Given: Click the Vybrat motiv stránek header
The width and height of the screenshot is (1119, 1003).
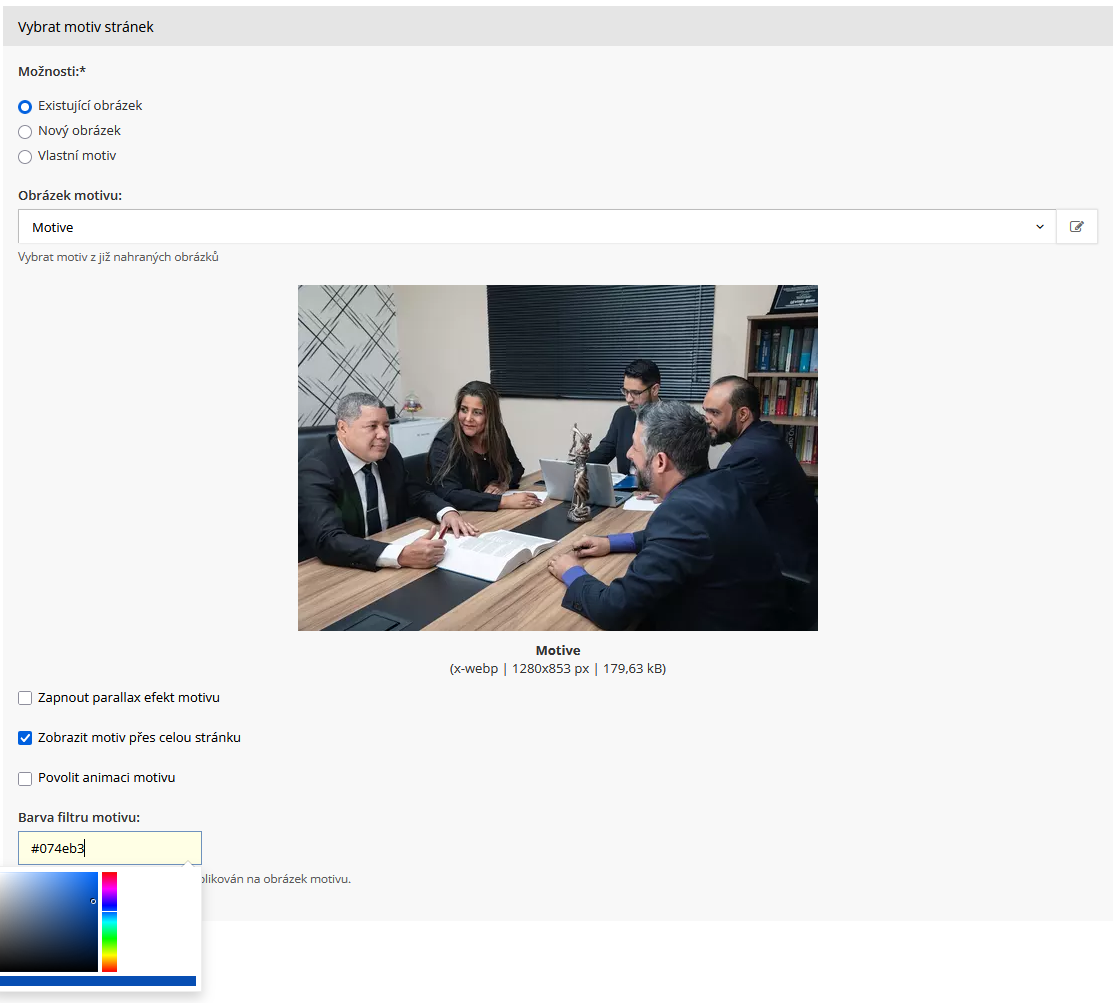Looking at the screenshot, I should (x=86, y=27).
